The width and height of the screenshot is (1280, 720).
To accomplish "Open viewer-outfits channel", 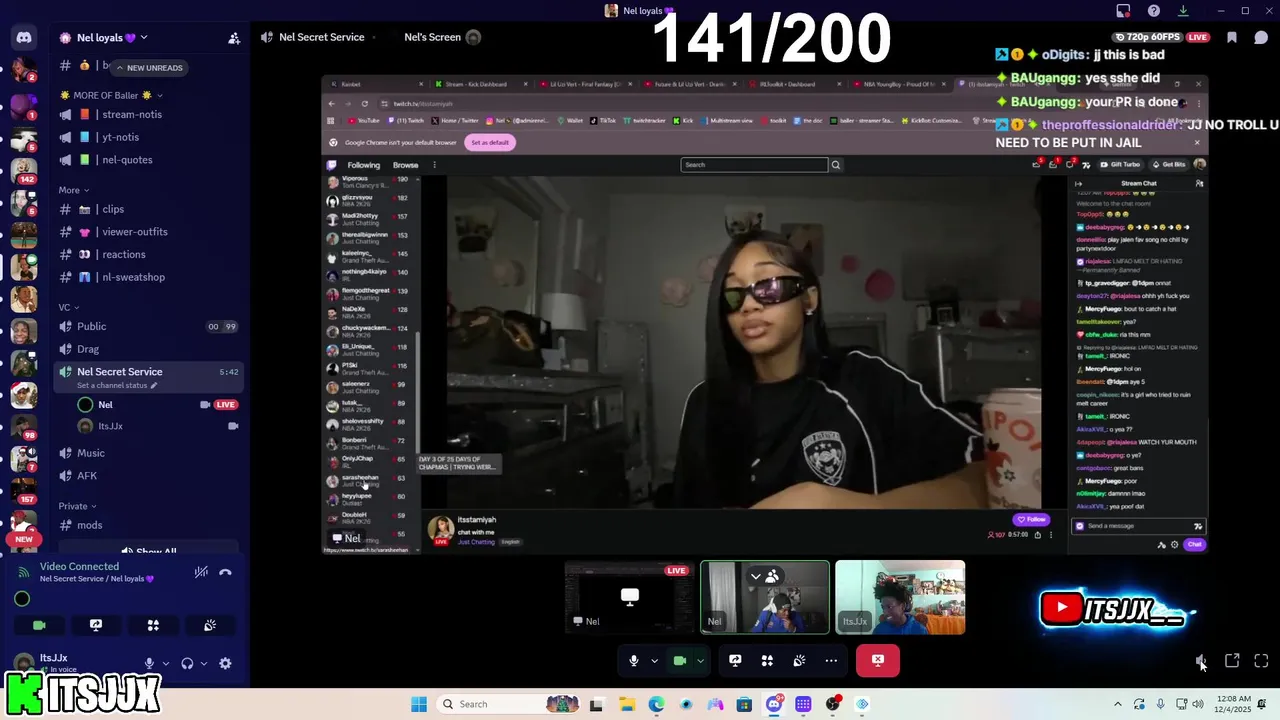I will [135, 232].
